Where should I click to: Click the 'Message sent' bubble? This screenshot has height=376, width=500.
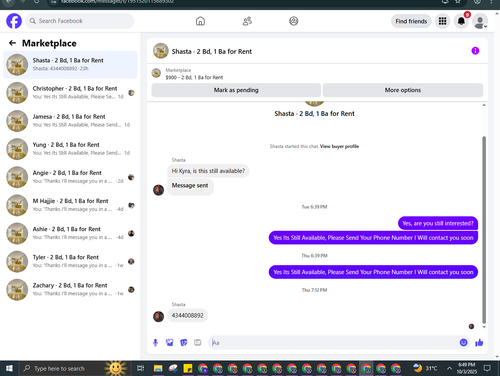[190, 186]
